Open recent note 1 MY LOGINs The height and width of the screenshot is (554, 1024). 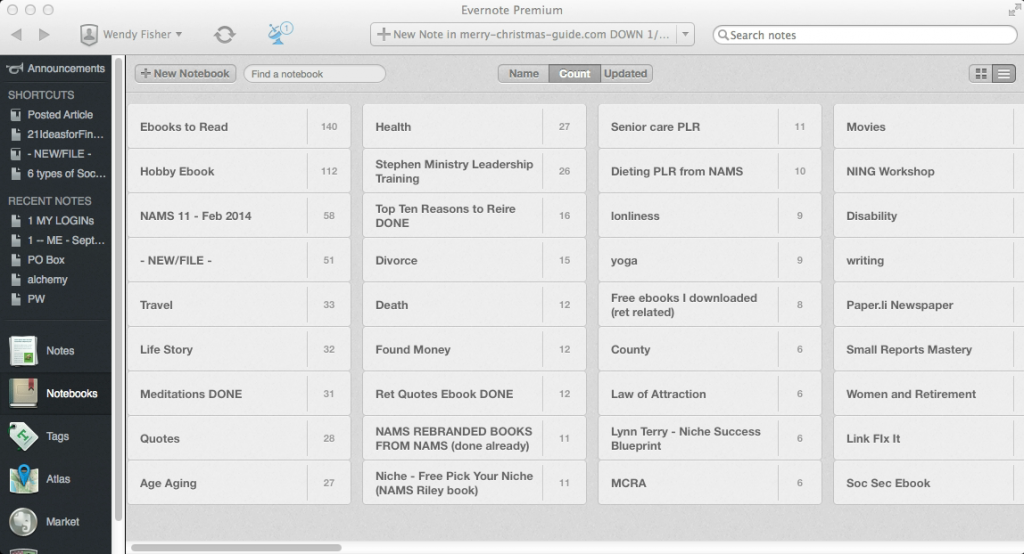[52, 221]
